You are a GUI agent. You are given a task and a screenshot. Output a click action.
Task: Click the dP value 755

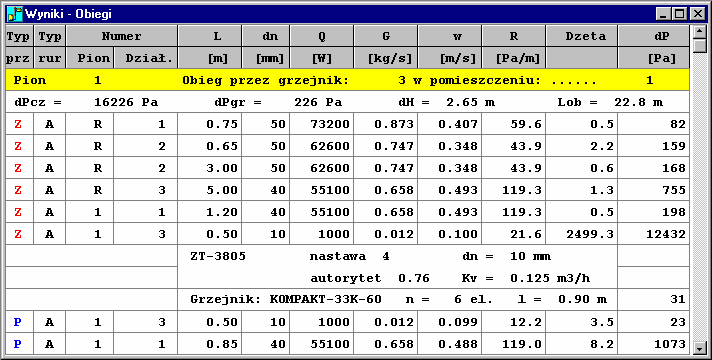click(654, 190)
